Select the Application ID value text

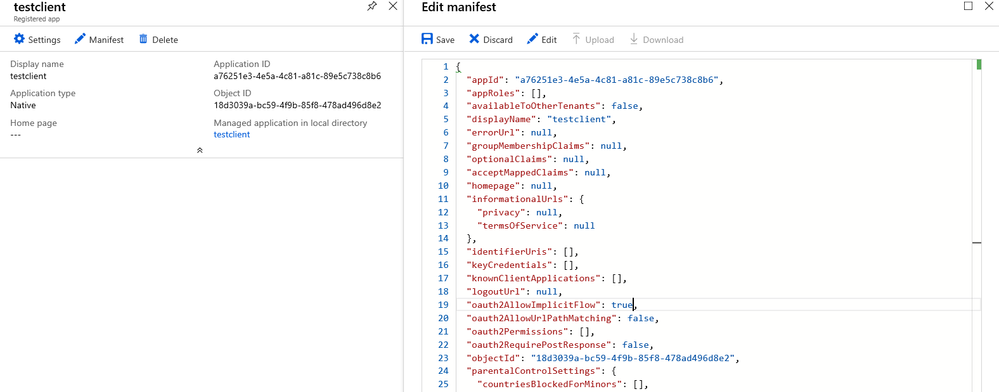point(297,76)
